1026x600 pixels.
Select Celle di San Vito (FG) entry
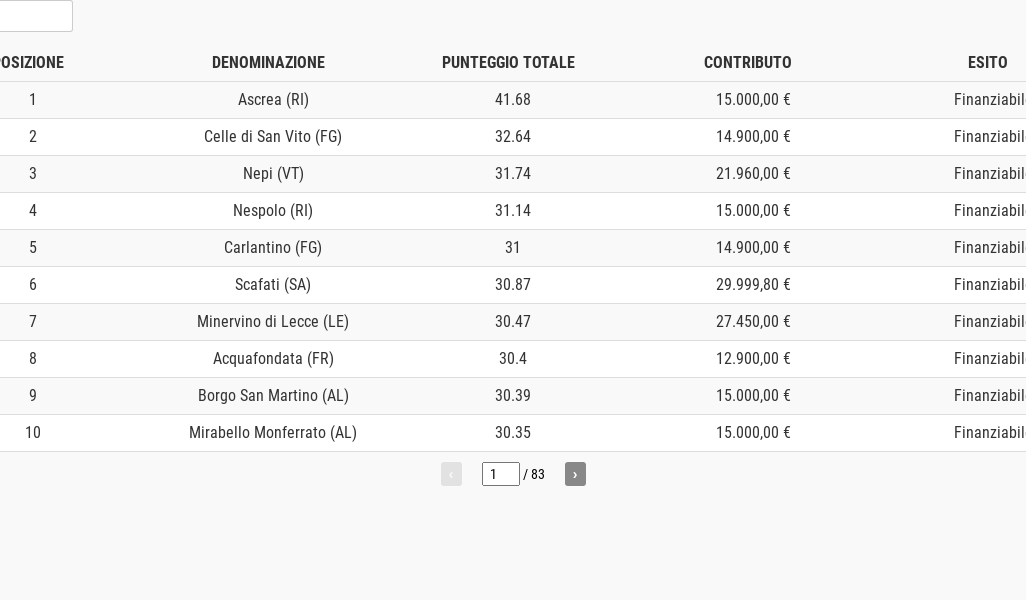(273, 137)
